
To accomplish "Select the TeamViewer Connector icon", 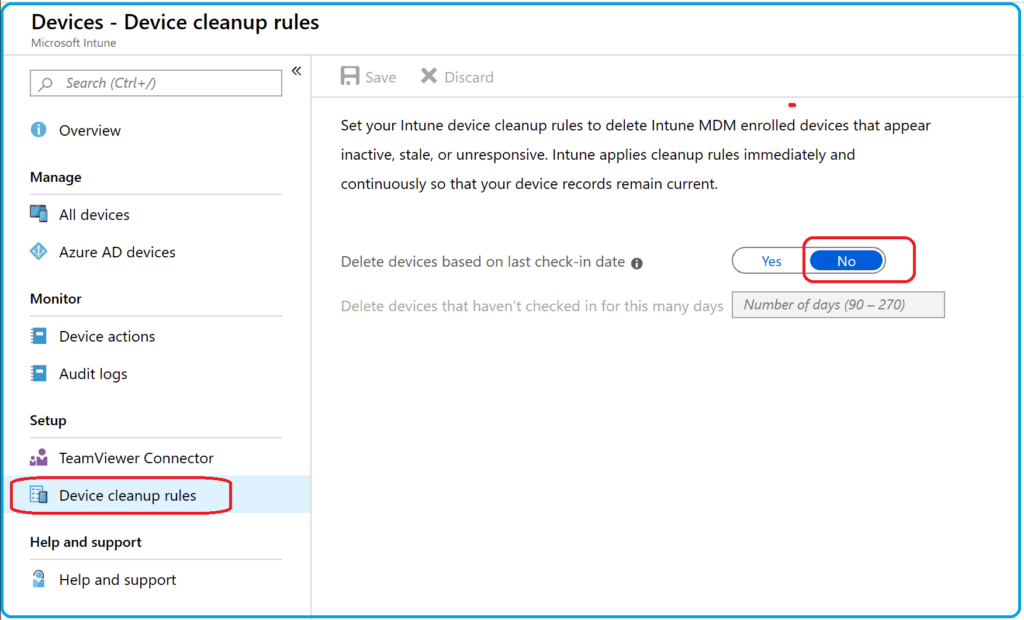I will [38, 457].
